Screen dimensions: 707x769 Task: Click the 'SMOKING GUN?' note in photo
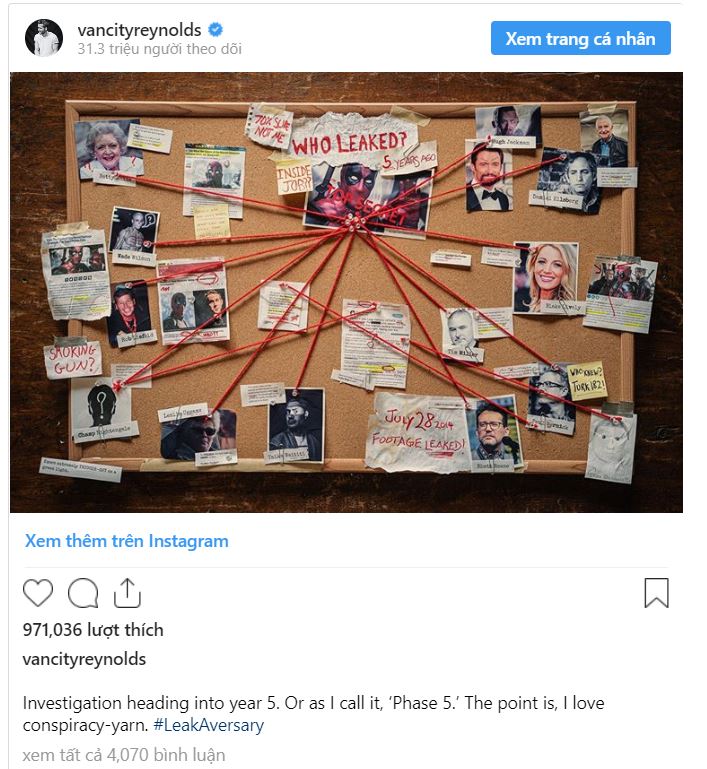click(73, 359)
